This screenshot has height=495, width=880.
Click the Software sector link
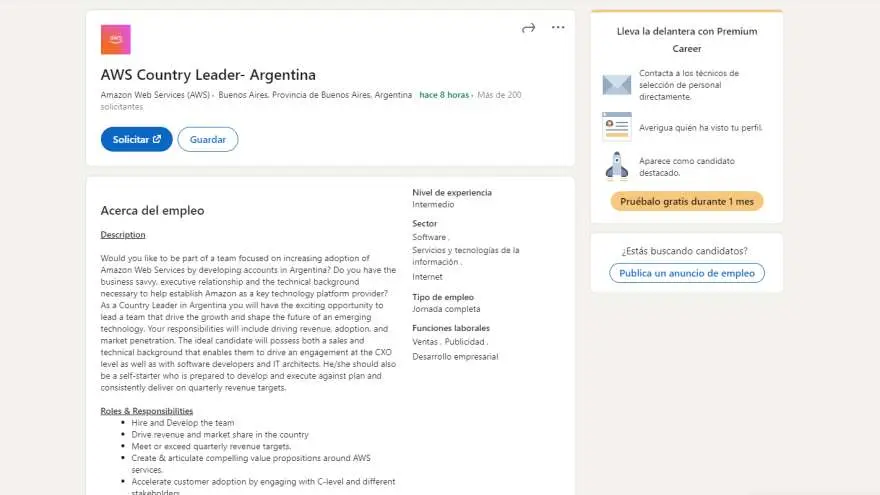(429, 237)
